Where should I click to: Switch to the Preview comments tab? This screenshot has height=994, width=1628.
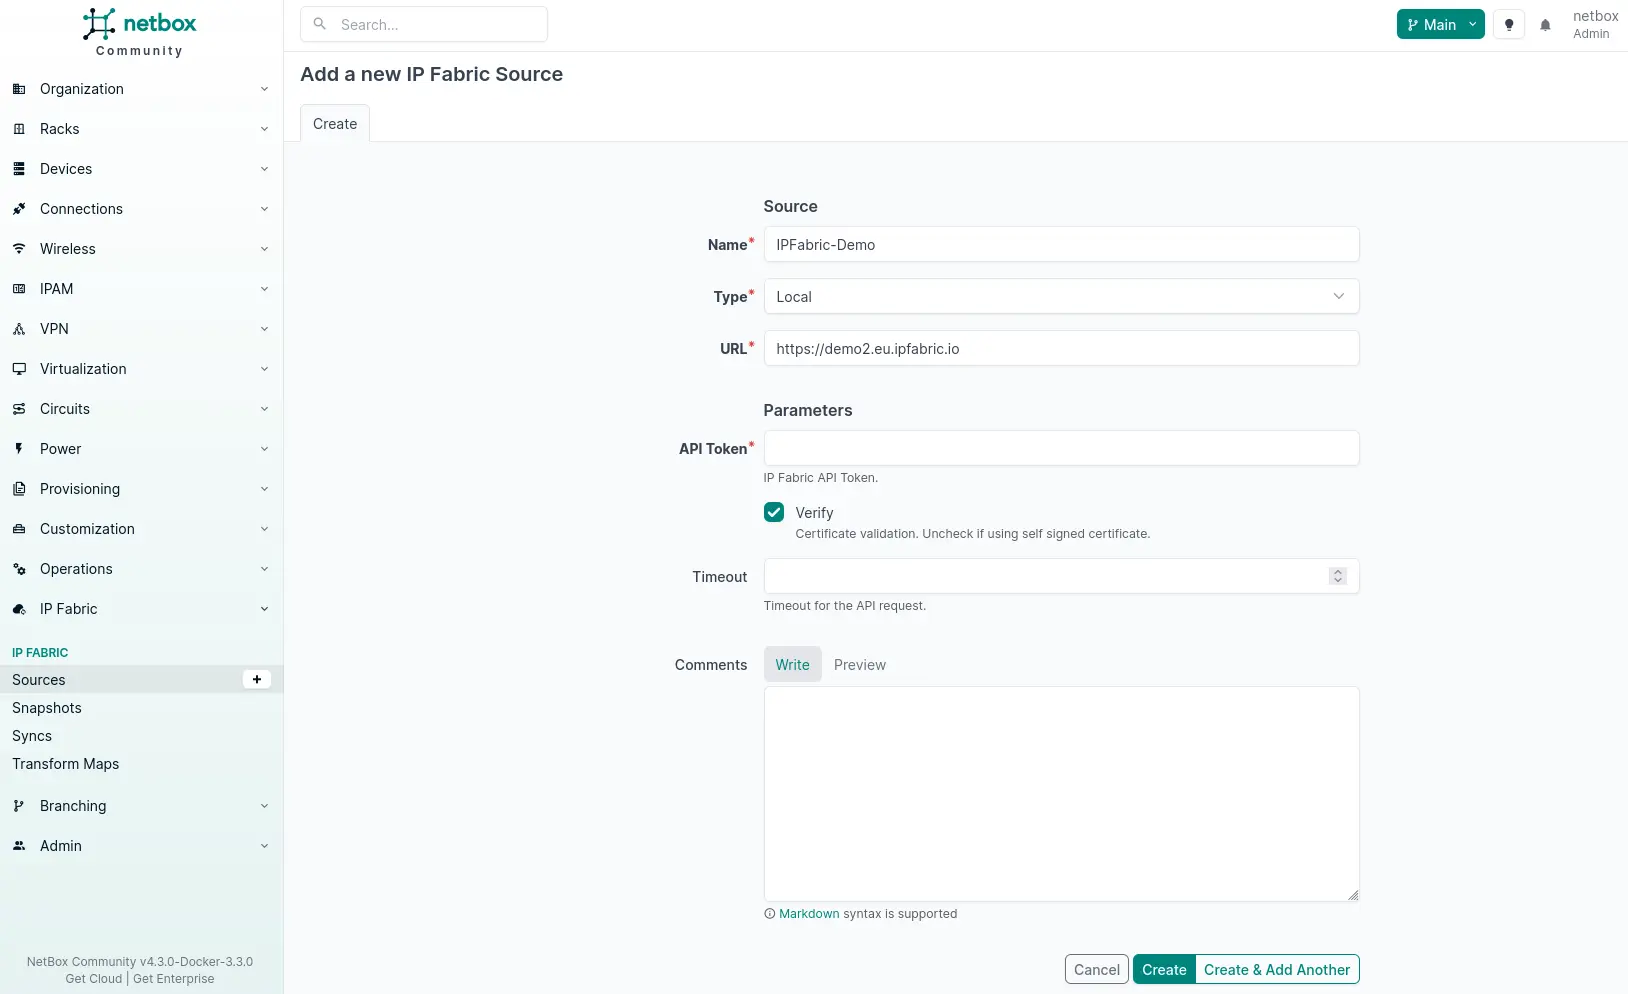point(859,665)
